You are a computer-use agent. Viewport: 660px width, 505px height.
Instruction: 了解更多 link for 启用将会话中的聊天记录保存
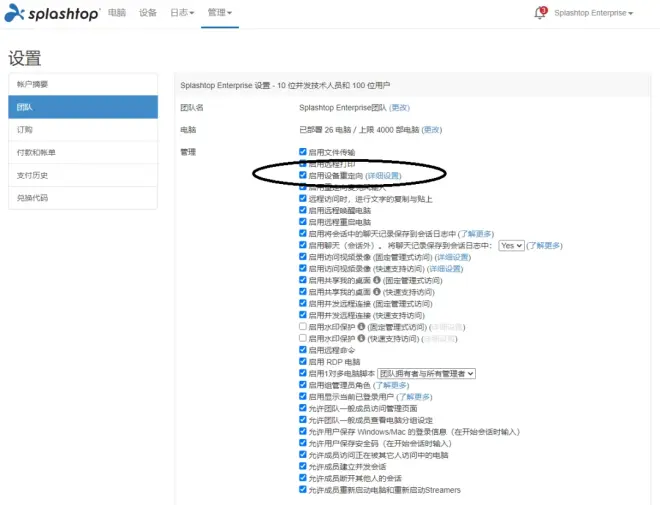(x=476, y=234)
